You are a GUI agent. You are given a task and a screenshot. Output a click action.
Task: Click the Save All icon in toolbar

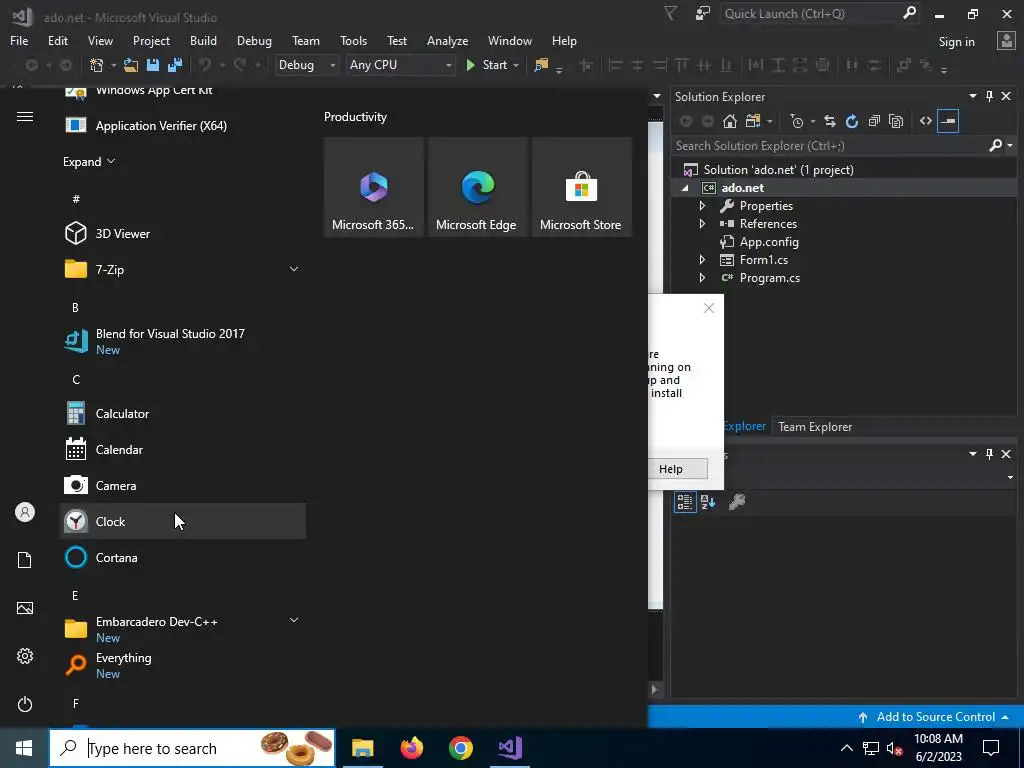pos(175,65)
